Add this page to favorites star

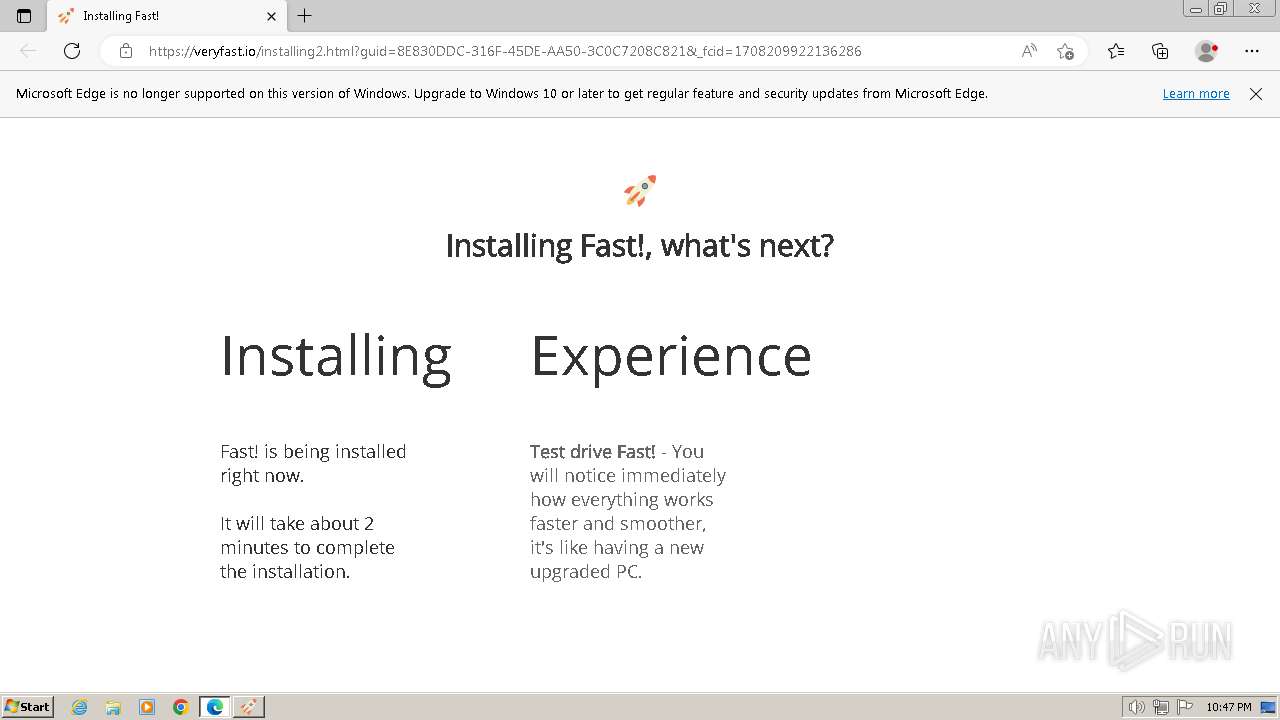(x=1065, y=51)
